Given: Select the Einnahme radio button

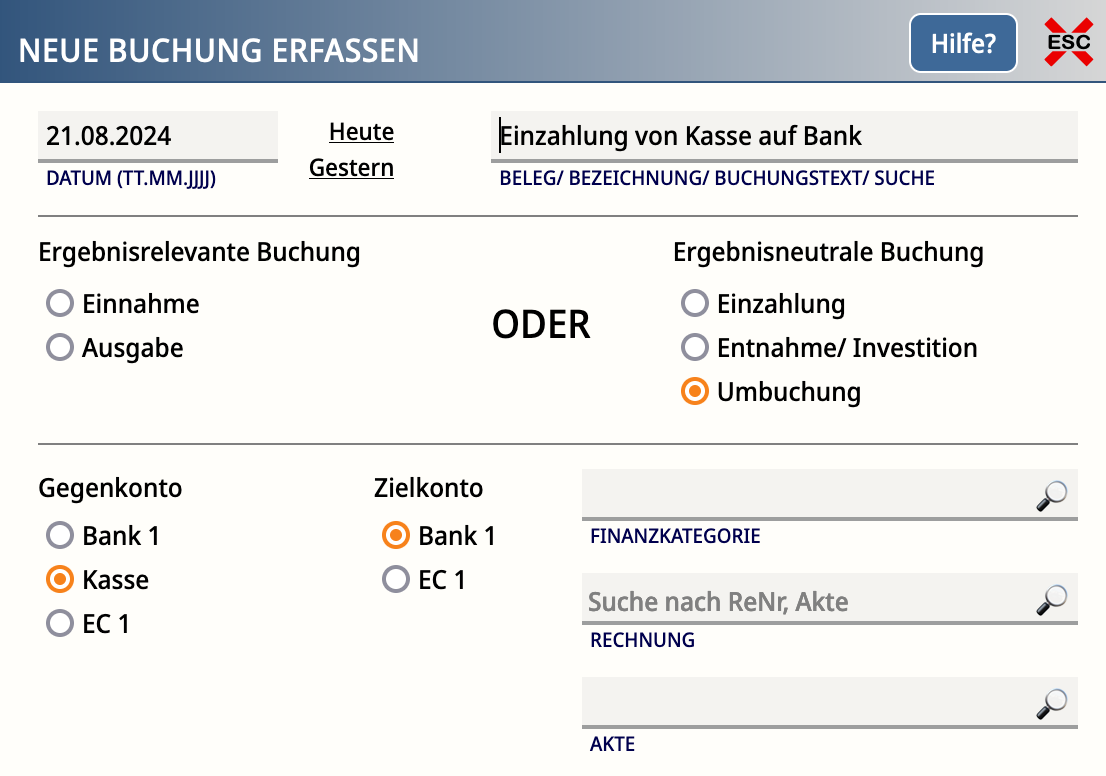Looking at the screenshot, I should coord(60,303).
